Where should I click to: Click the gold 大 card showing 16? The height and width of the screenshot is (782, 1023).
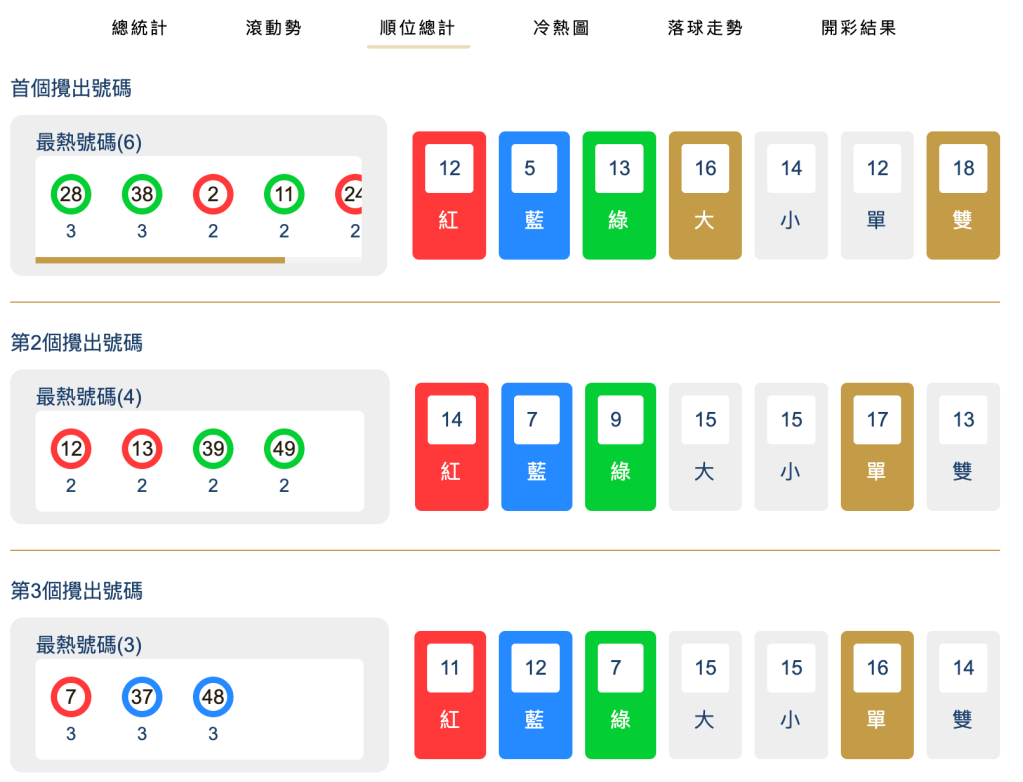[705, 195]
